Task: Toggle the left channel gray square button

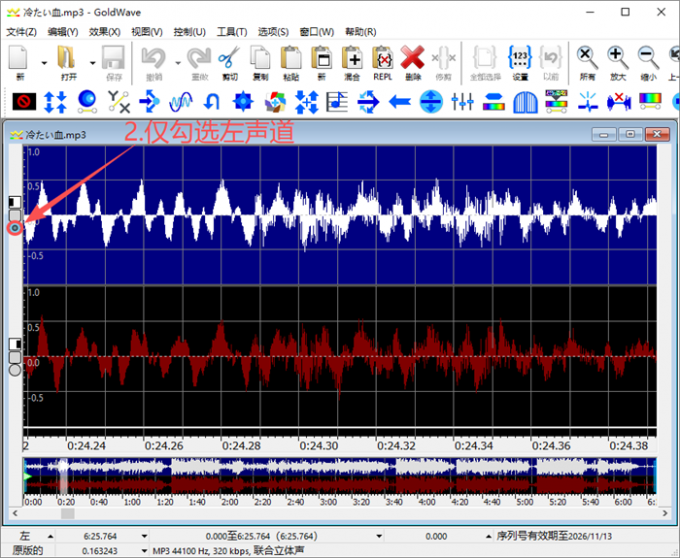Action: pos(15,215)
